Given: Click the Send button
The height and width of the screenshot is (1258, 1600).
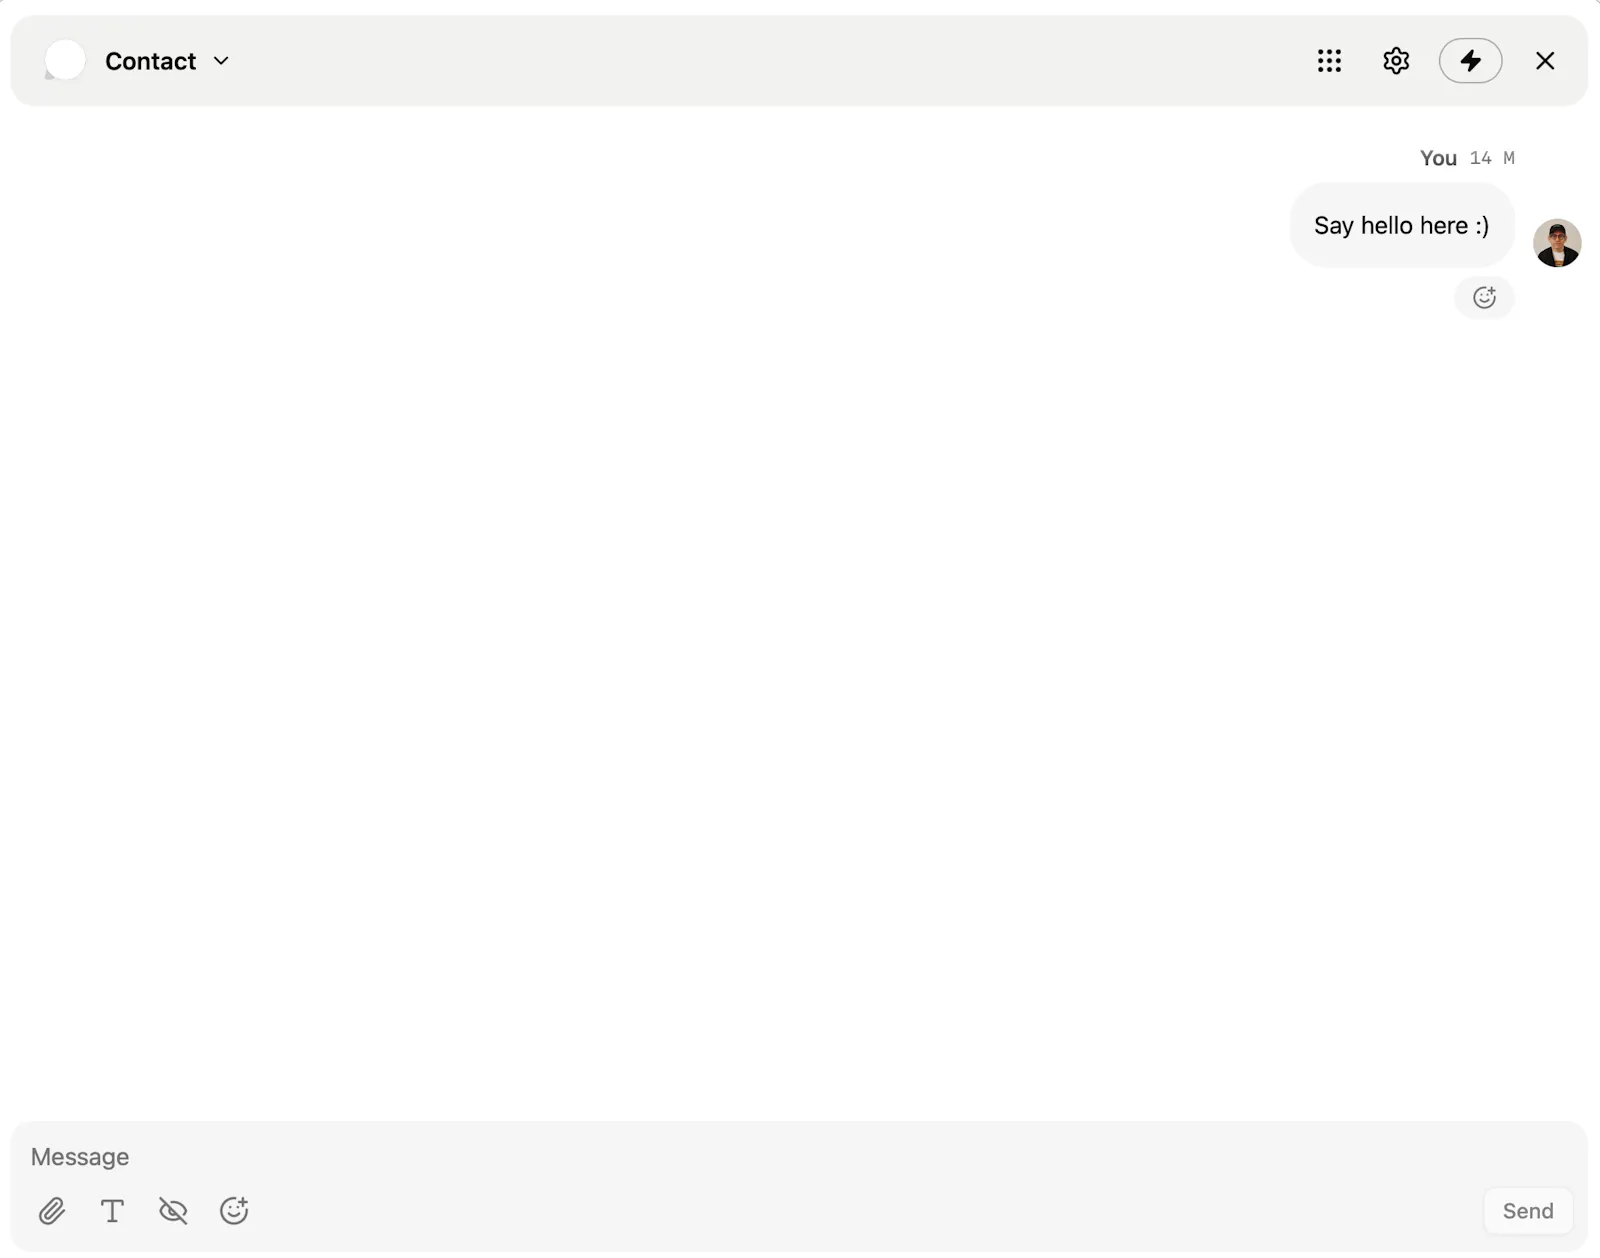Looking at the screenshot, I should [1528, 1211].
